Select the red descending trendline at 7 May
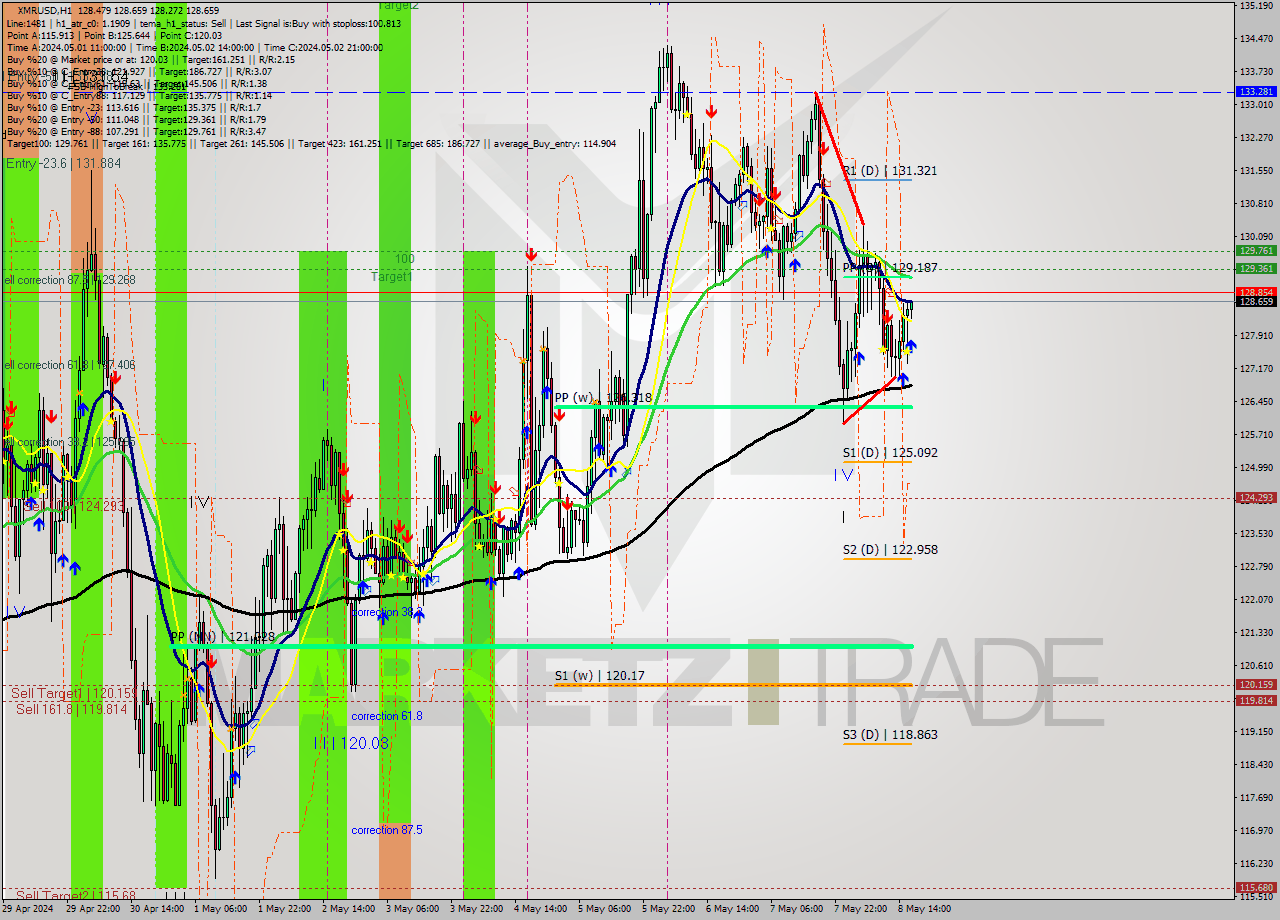Viewport: 1280px width, 920px height. click(840, 160)
